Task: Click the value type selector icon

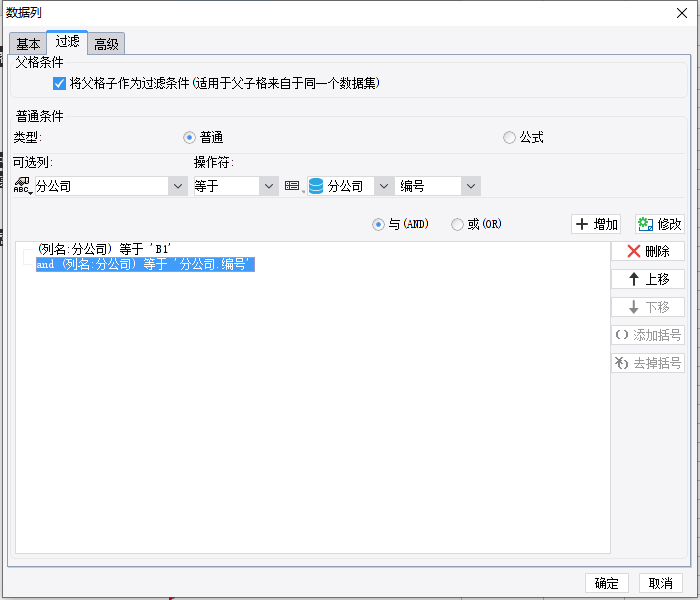Action: pyautogui.click(x=293, y=186)
